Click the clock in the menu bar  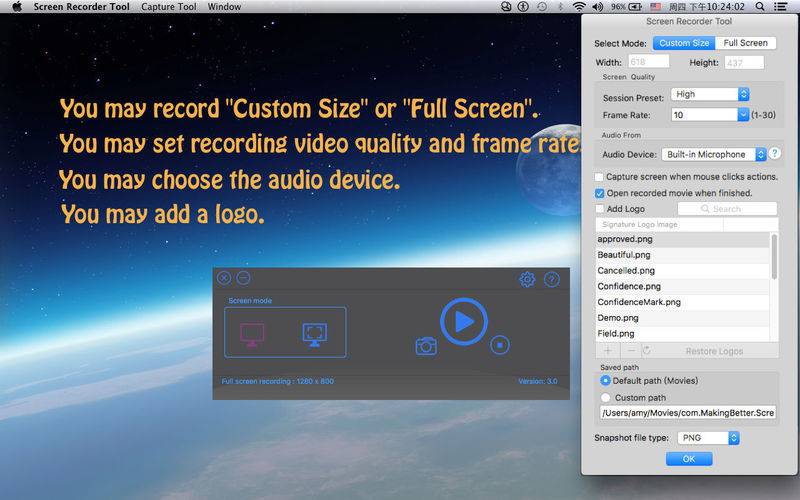pyautogui.click(x=707, y=7)
